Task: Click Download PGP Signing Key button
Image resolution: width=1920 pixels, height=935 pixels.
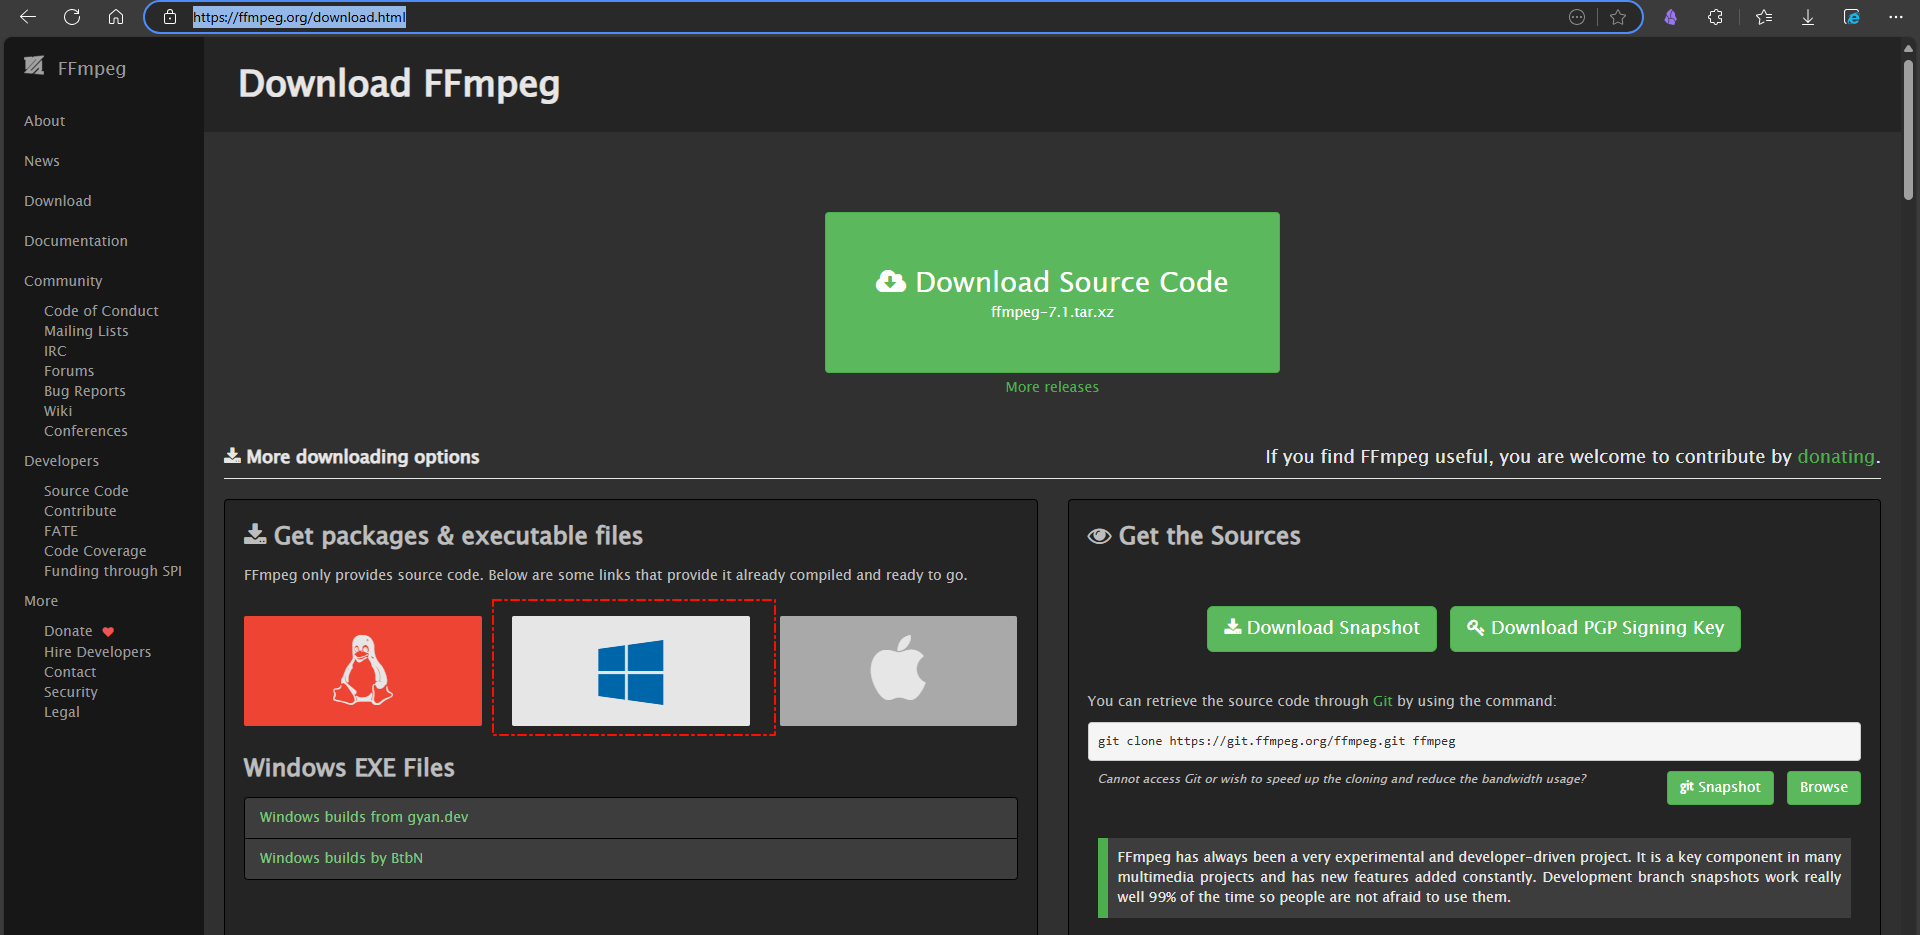Action: tap(1595, 628)
